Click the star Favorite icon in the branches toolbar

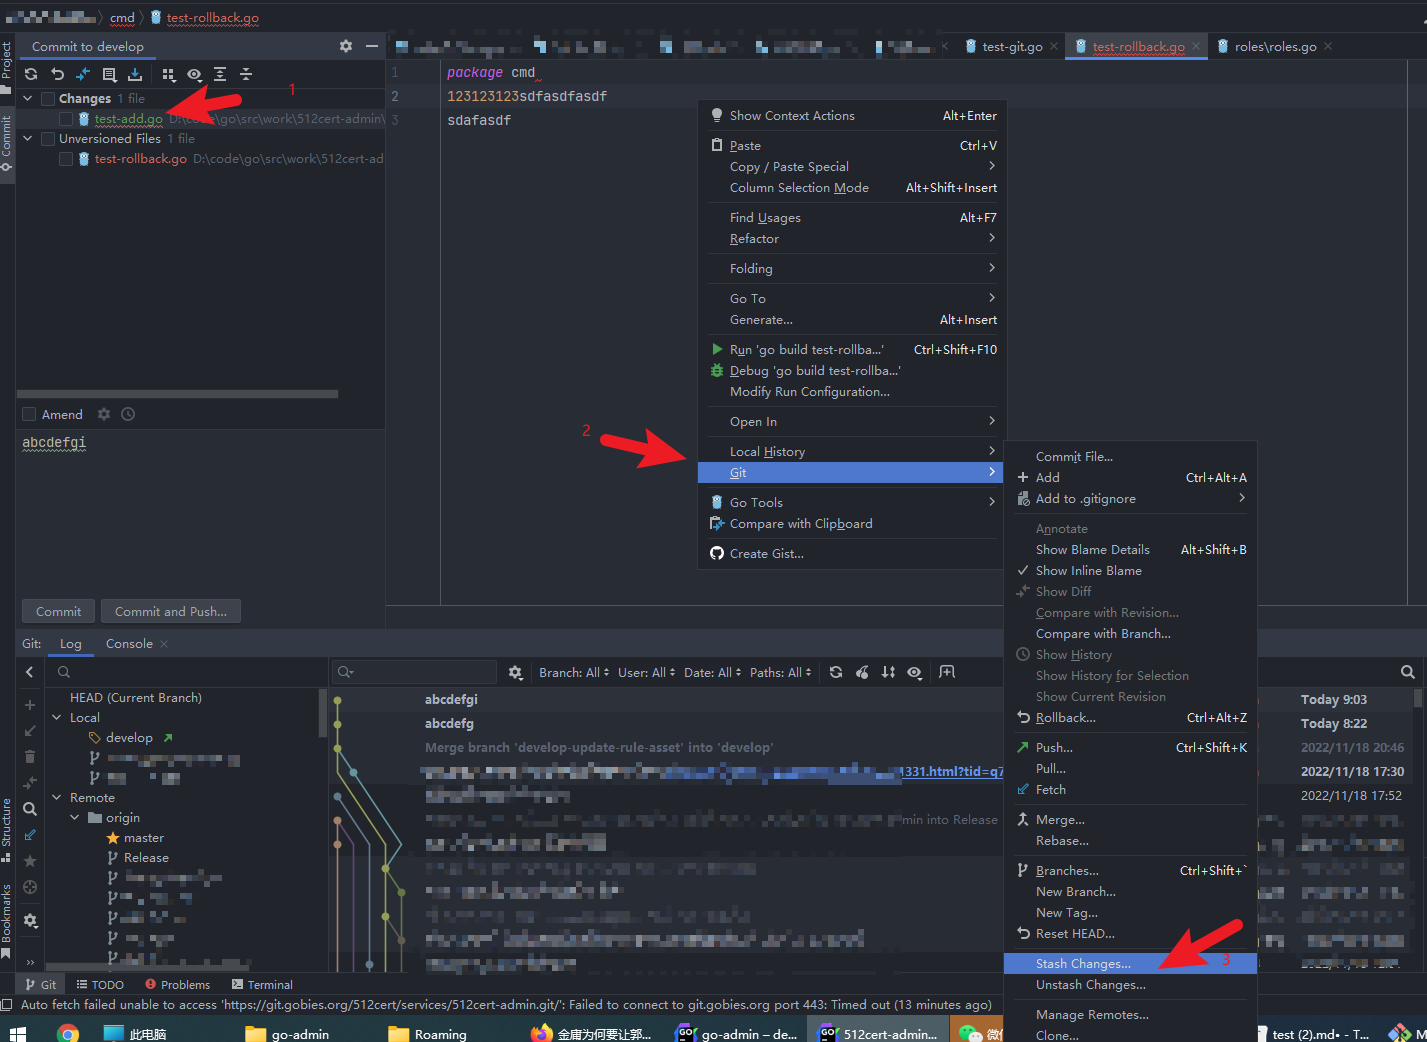click(30, 861)
